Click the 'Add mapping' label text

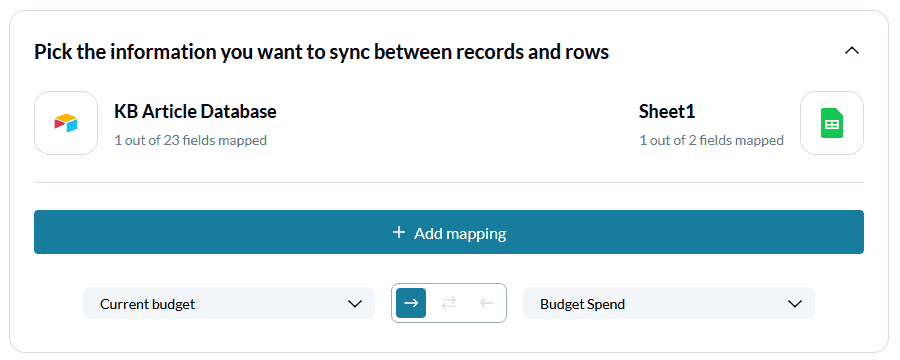click(x=460, y=233)
